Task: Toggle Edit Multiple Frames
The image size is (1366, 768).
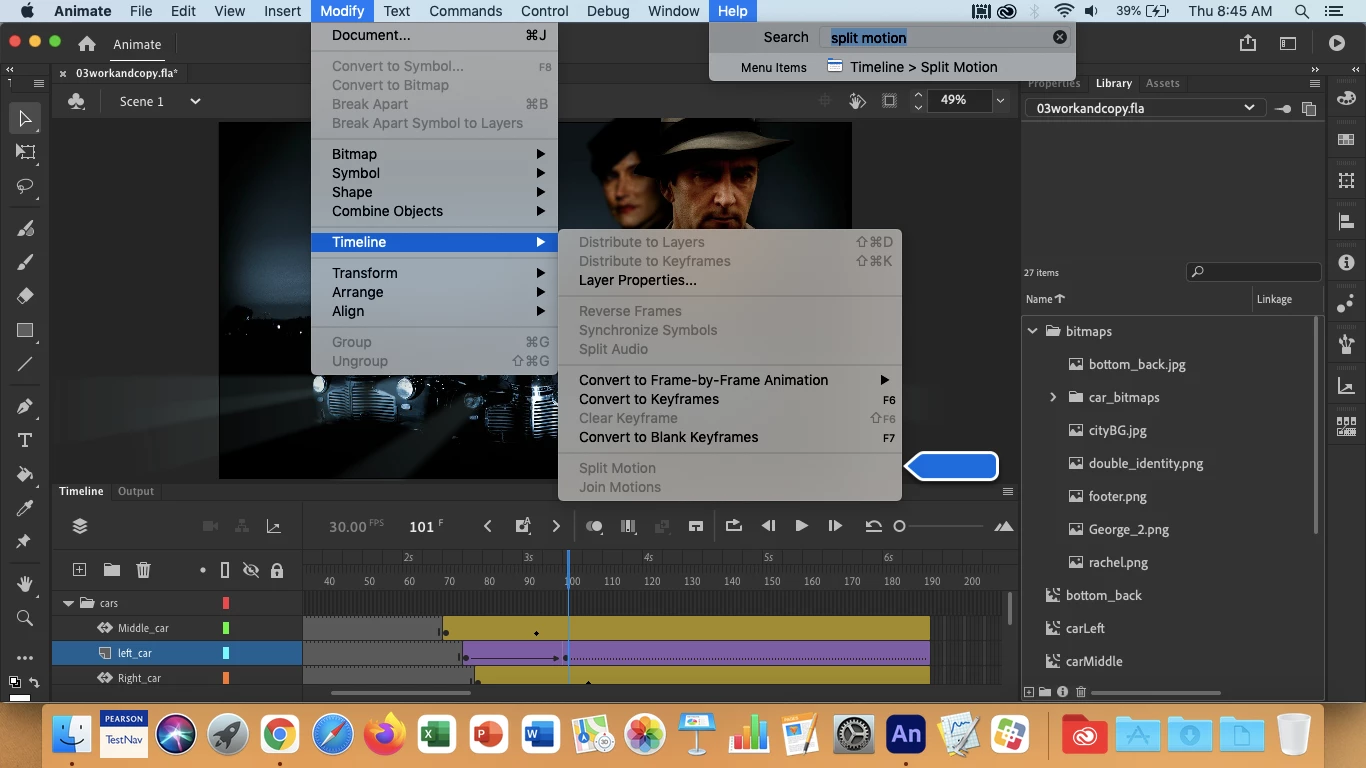Action: pos(628,526)
